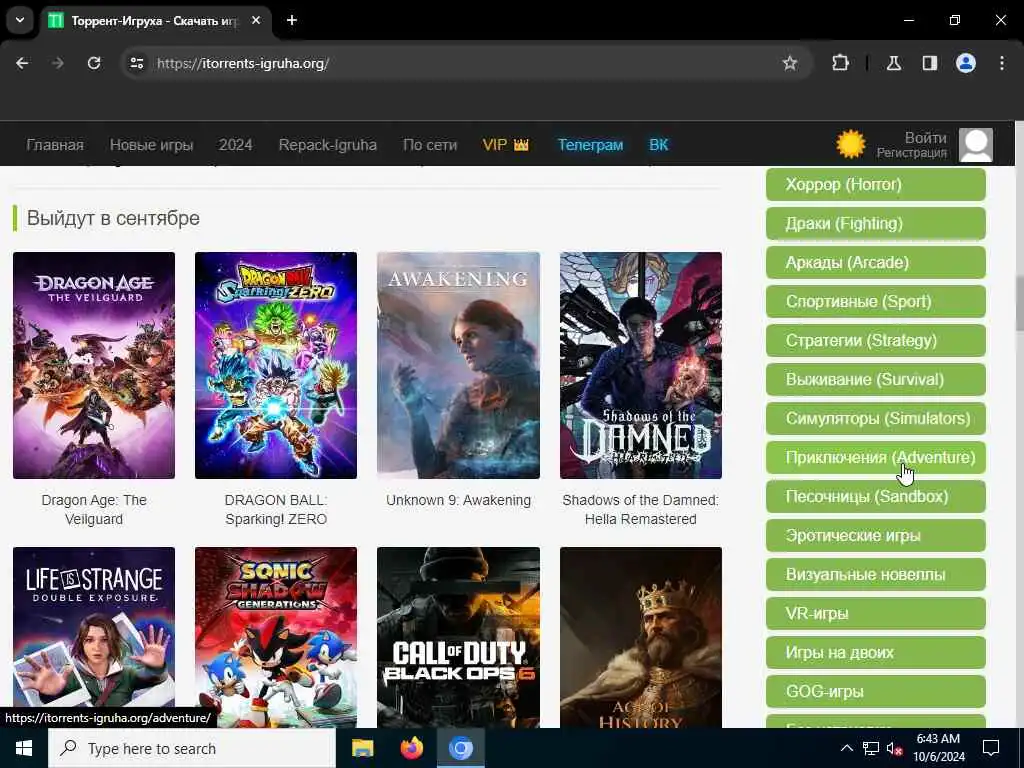Click the network tray icon
1024x768 pixels.
[871, 748]
